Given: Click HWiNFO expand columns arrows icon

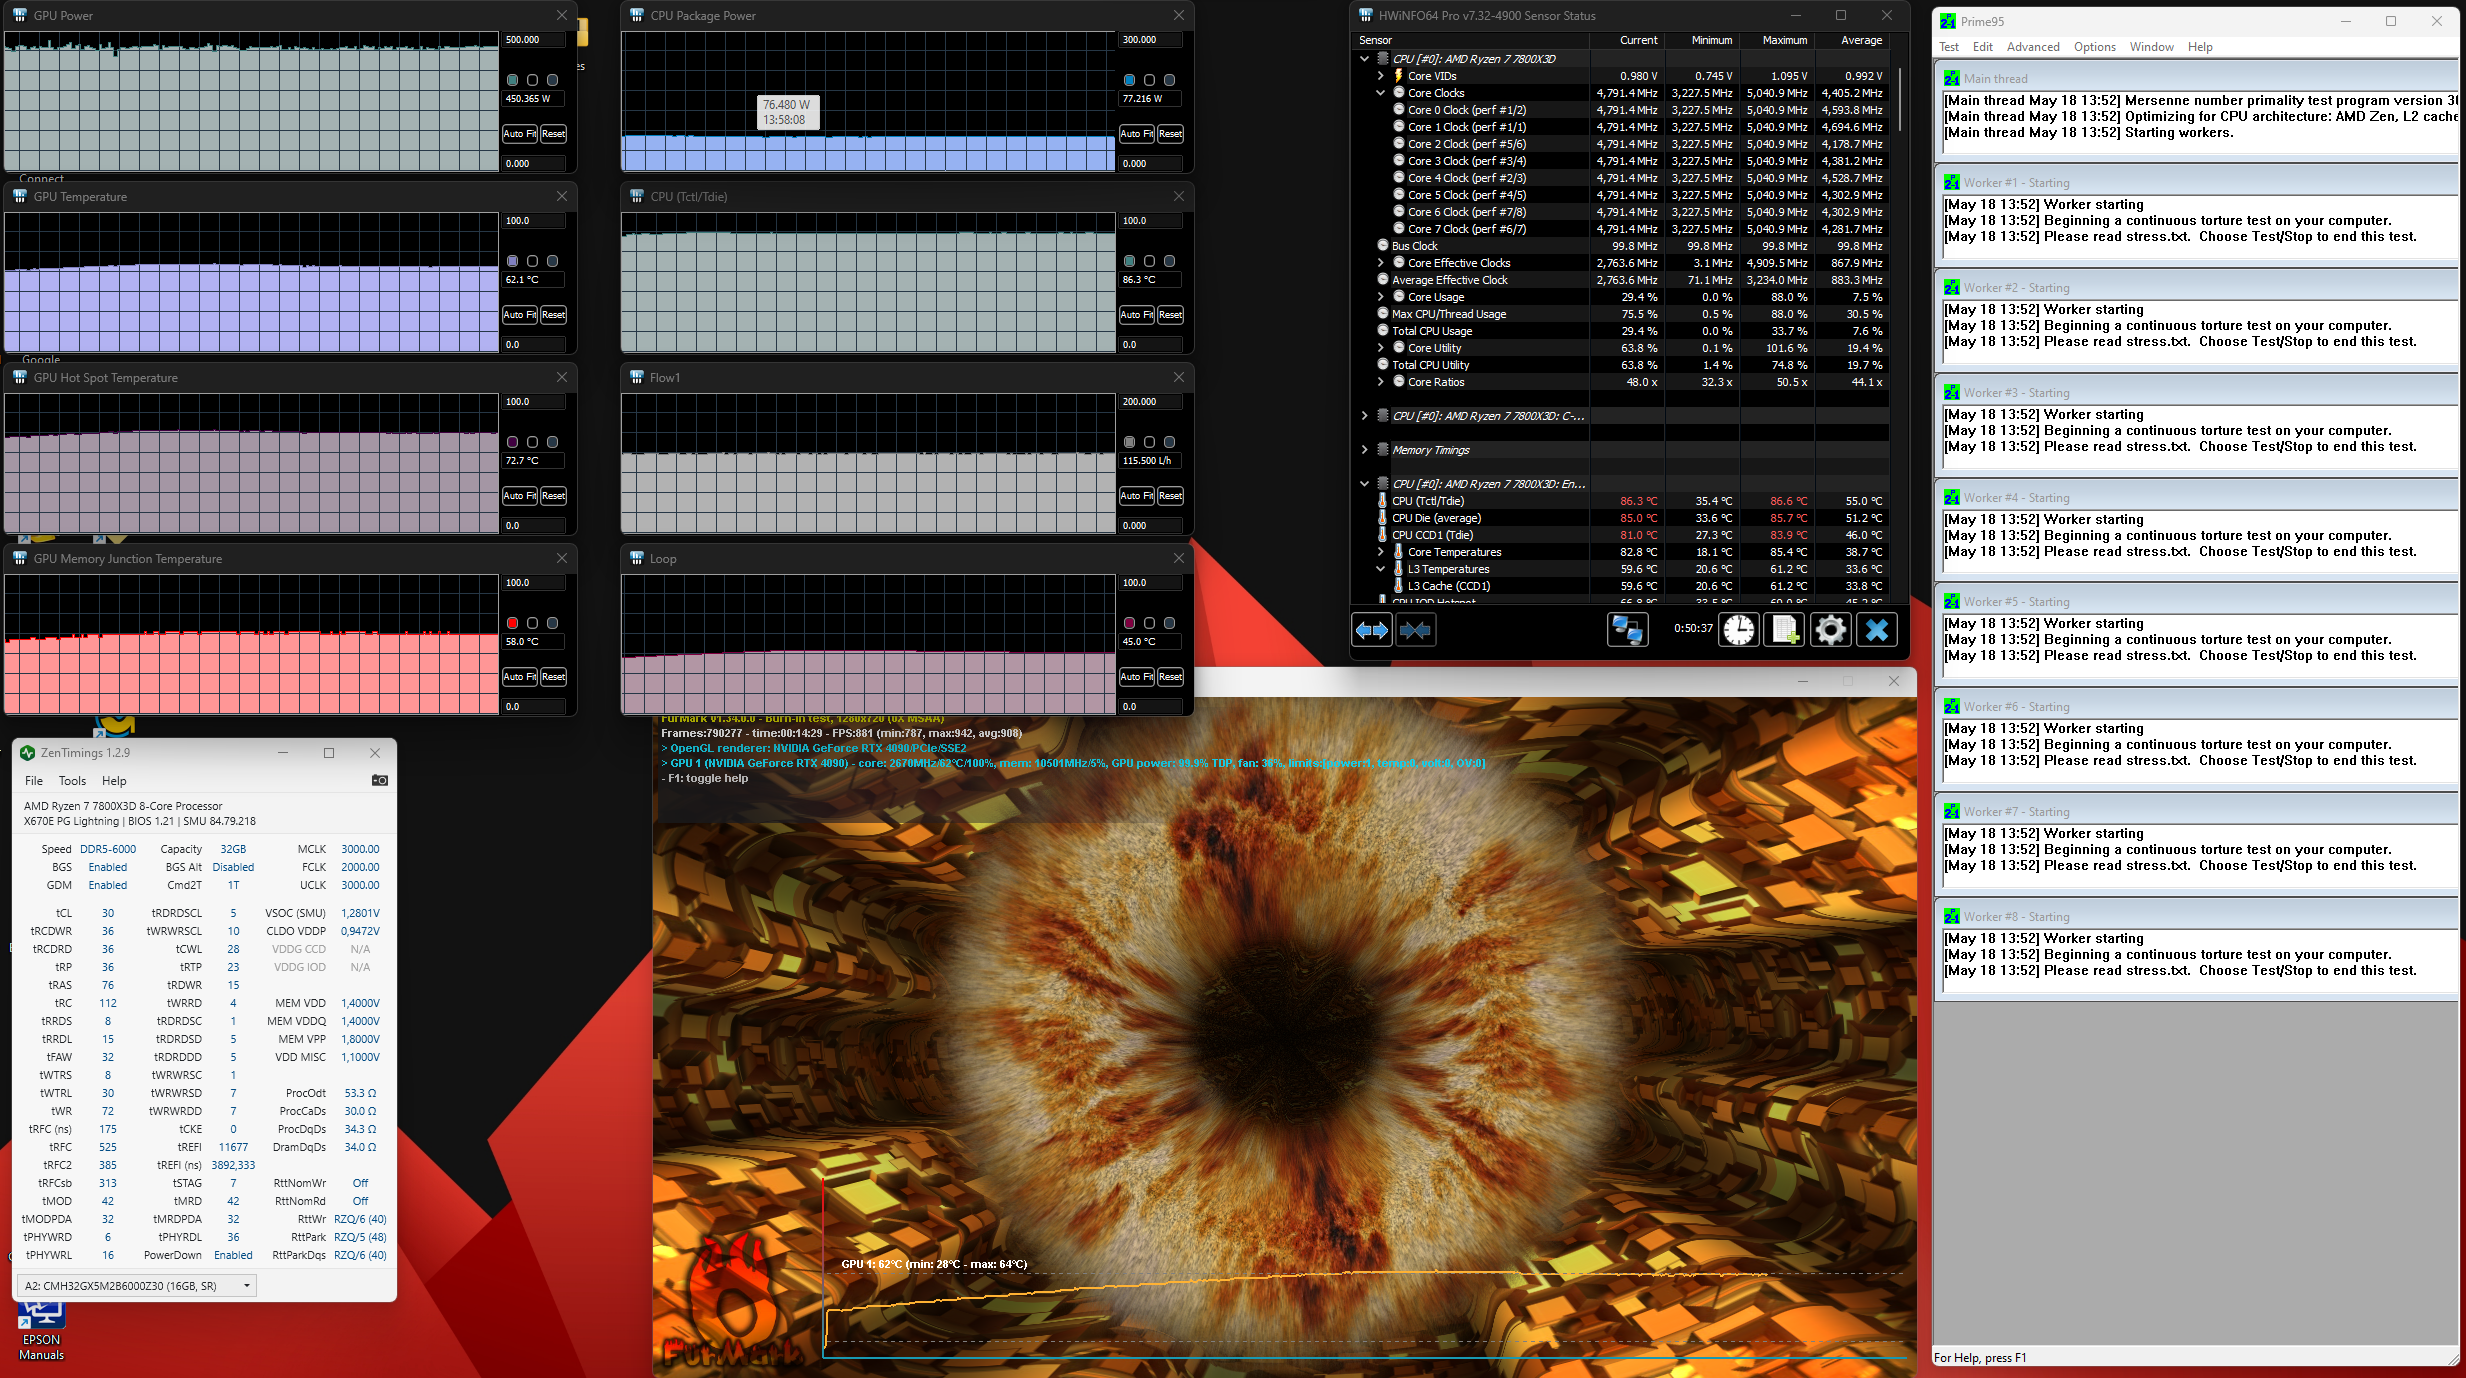Looking at the screenshot, I should click(x=1371, y=630).
